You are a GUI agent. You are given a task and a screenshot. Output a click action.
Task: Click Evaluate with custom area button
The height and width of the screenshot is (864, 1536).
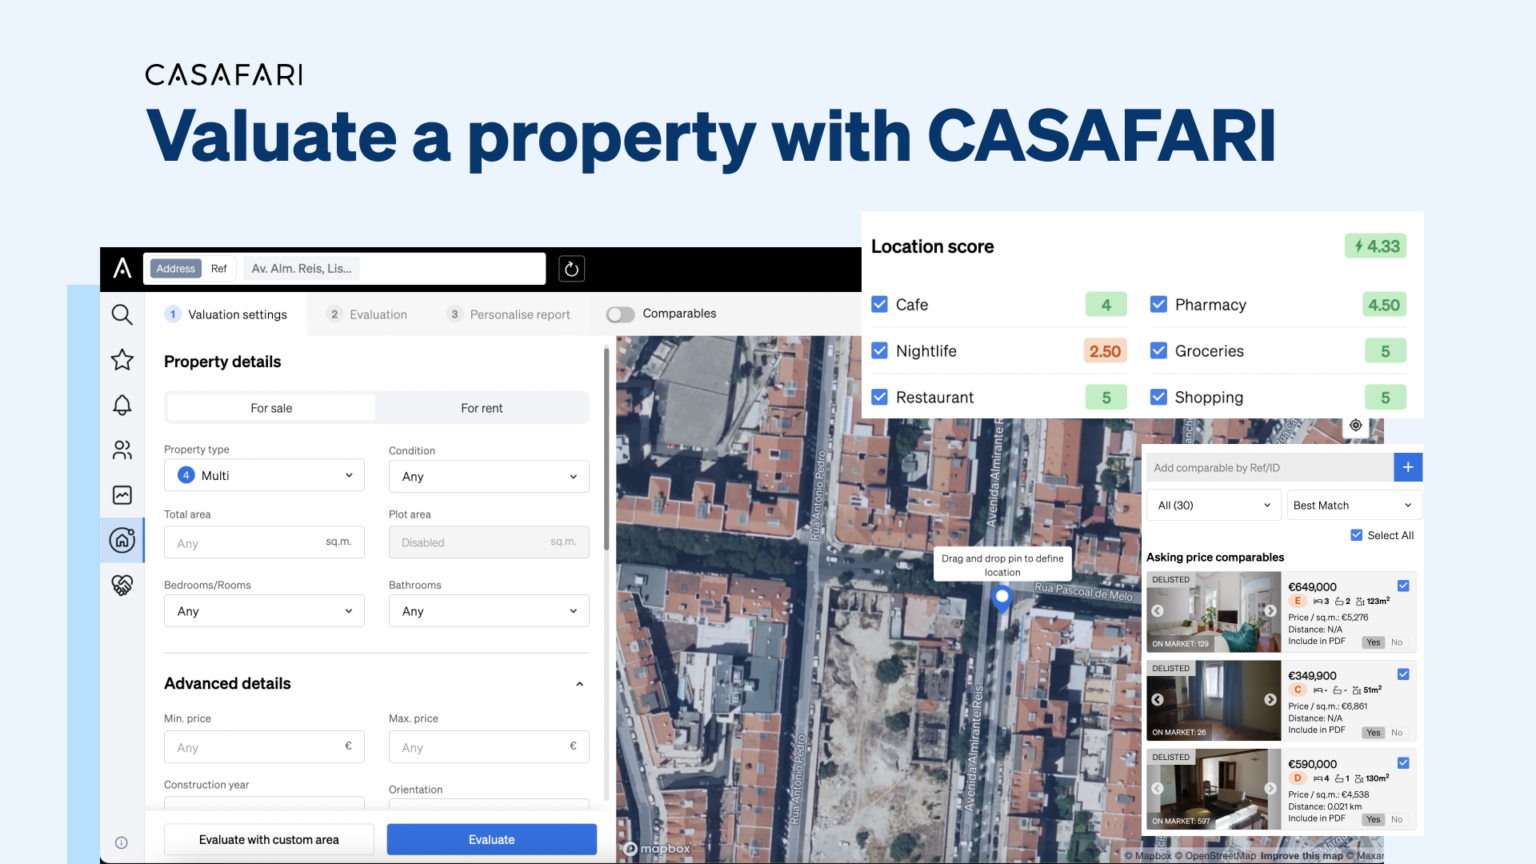point(269,839)
